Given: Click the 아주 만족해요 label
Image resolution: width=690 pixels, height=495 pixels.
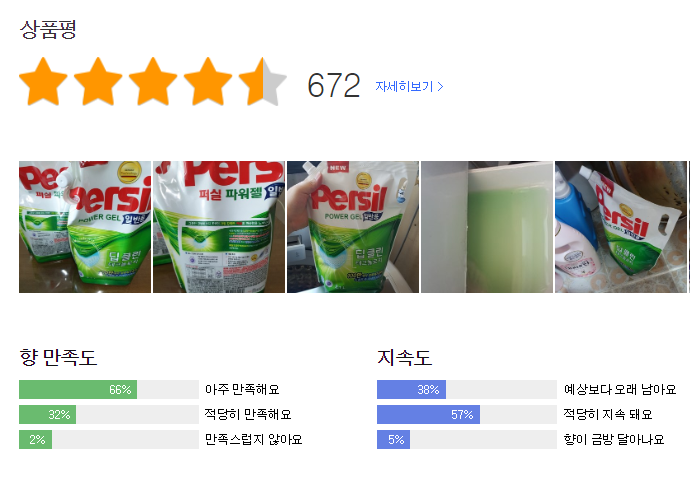Looking at the screenshot, I should coord(242,389).
